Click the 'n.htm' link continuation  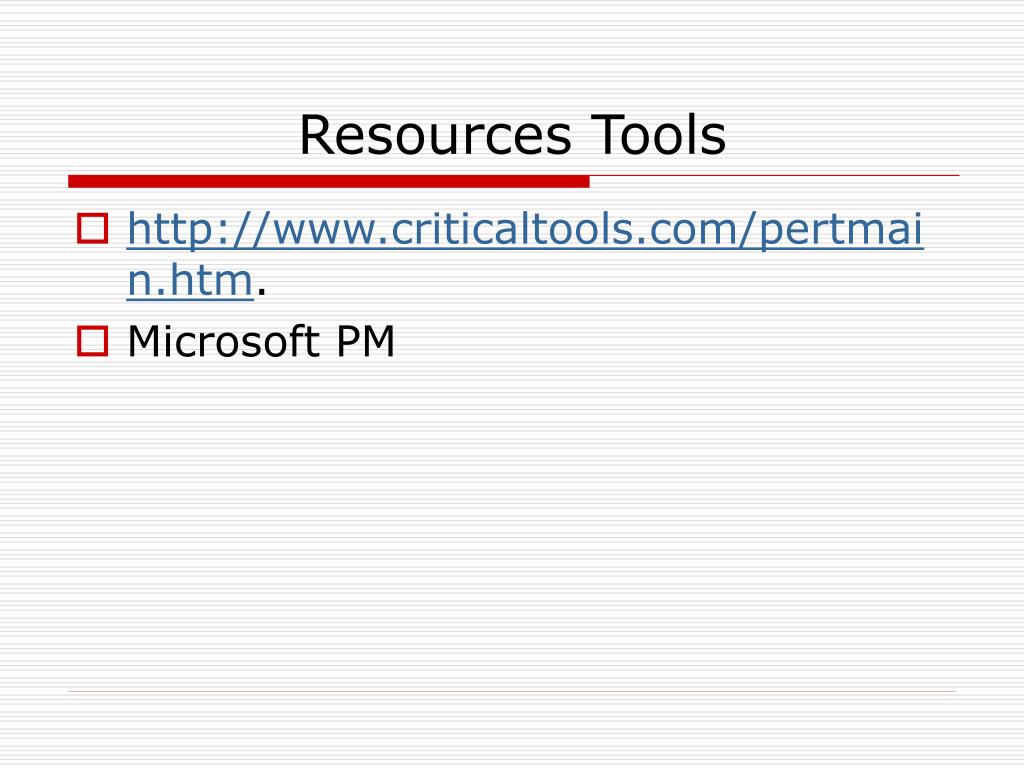pyautogui.click(x=190, y=280)
